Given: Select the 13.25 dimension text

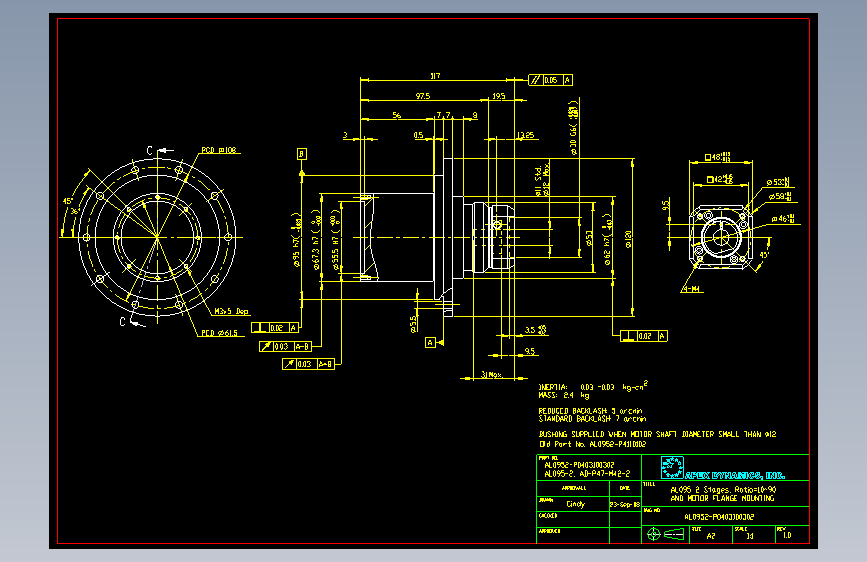Looking at the screenshot, I should (525, 135).
